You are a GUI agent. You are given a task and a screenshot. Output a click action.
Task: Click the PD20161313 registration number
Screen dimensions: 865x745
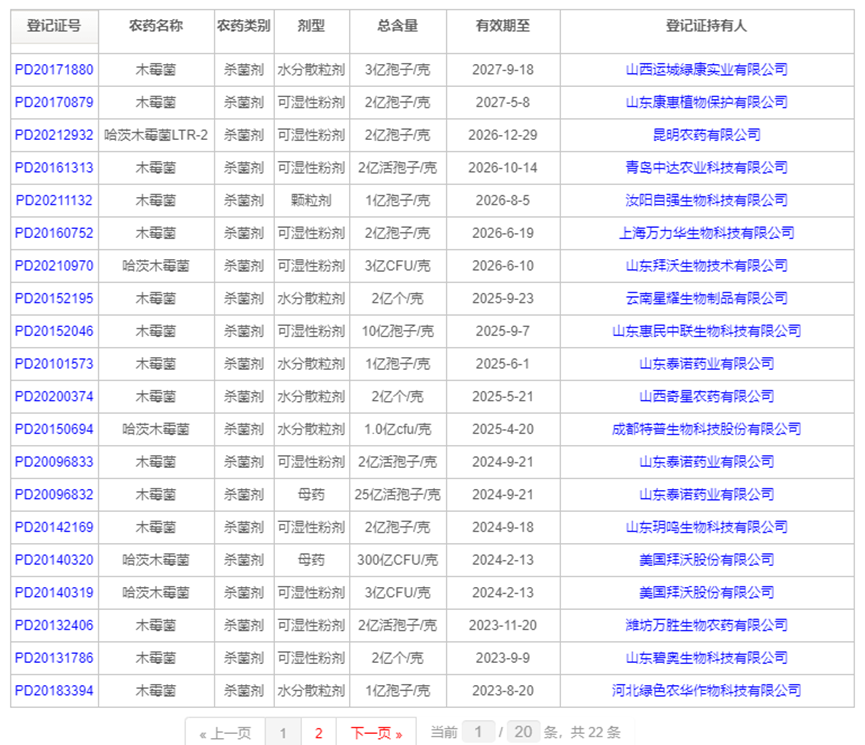click(54, 167)
